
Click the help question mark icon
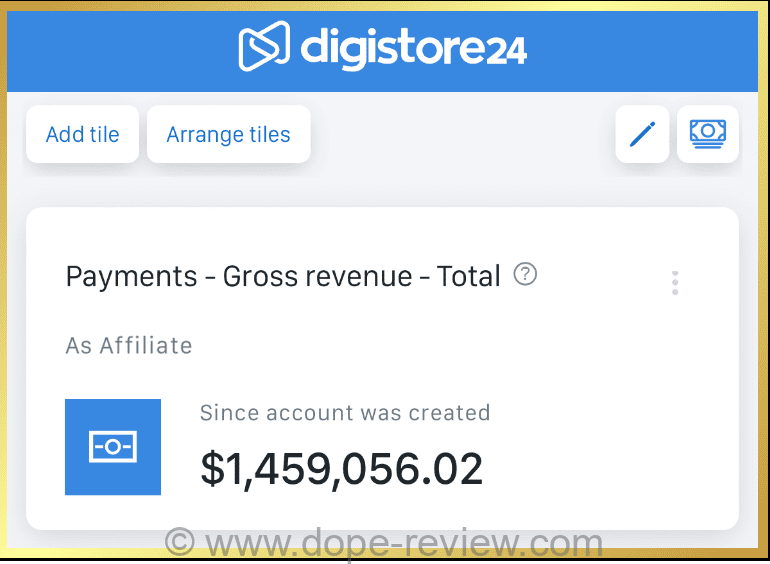pyautogui.click(x=525, y=275)
